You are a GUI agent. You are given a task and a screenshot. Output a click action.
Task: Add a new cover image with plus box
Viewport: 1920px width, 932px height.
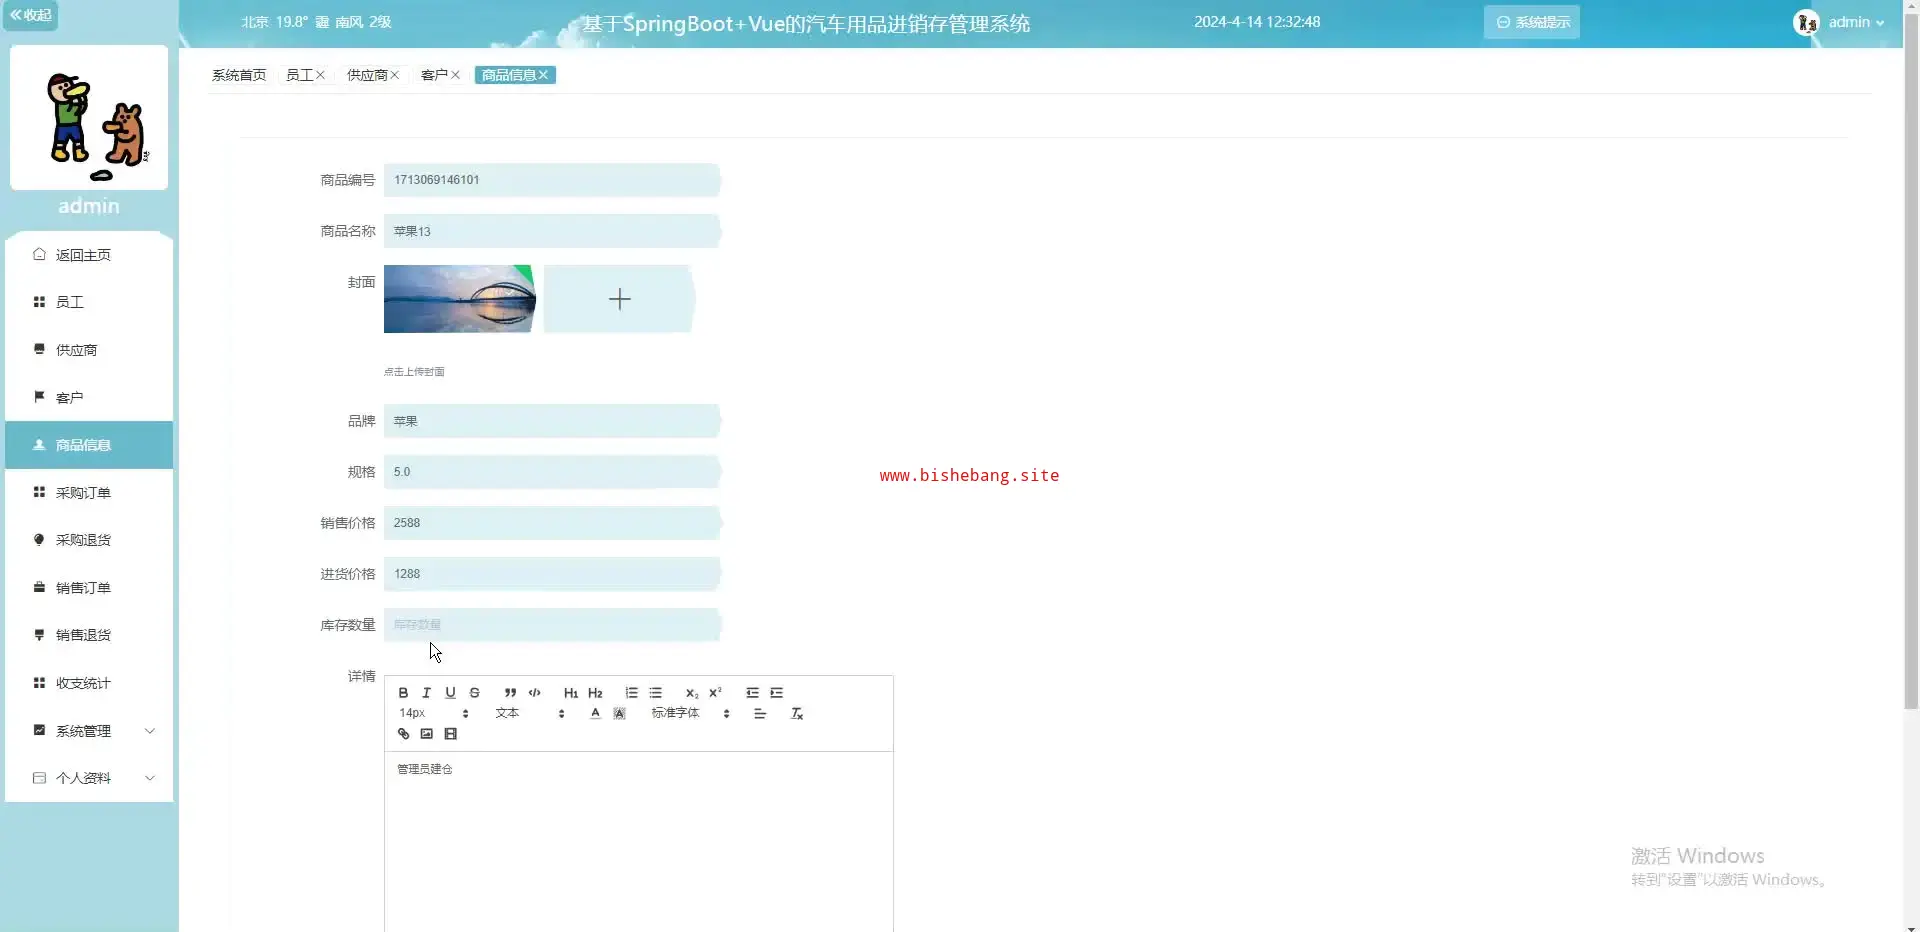pos(619,299)
